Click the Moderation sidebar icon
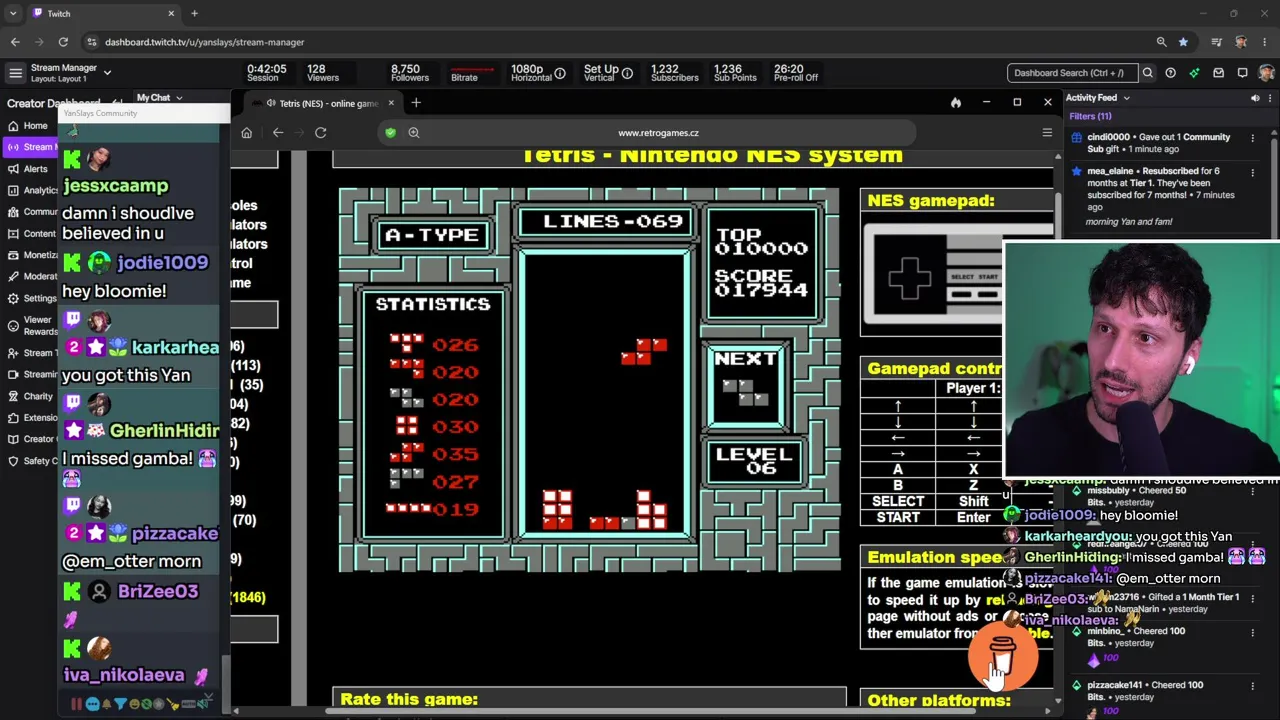The height and width of the screenshot is (720, 1280). click(x=13, y=276)
